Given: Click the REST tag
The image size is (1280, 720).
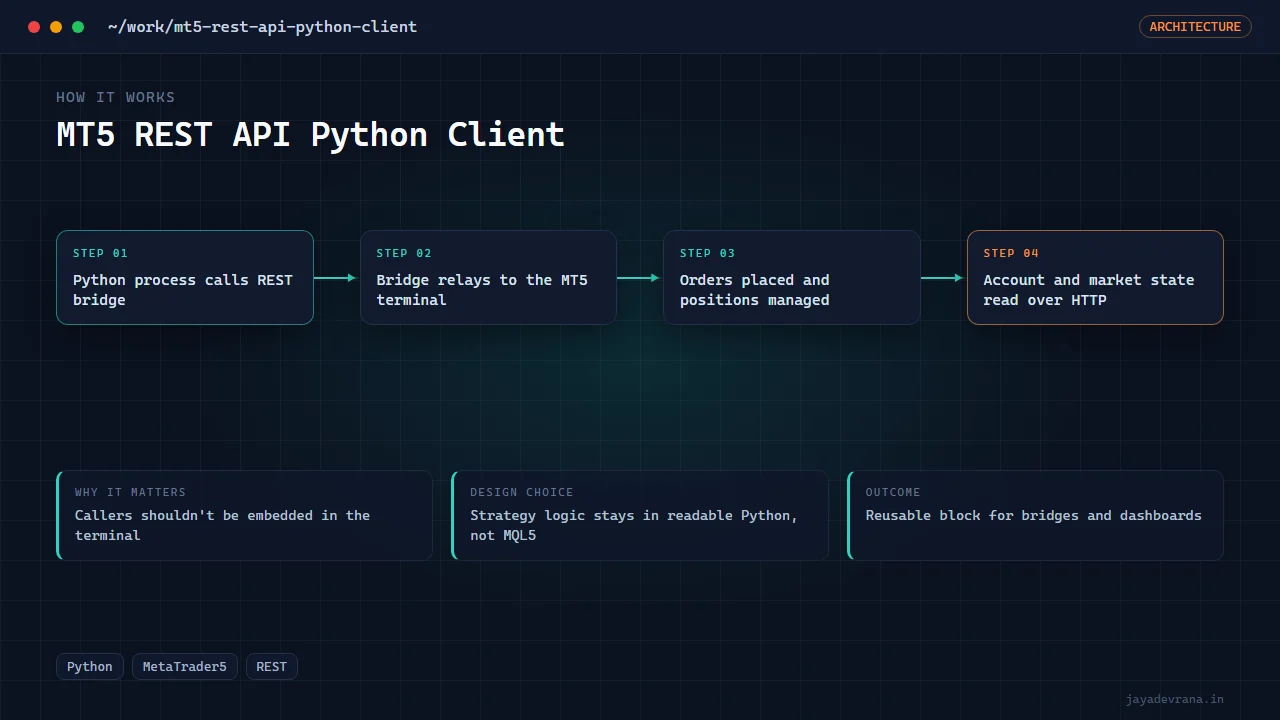Looking at the screenshot, I should coord(272,667).
